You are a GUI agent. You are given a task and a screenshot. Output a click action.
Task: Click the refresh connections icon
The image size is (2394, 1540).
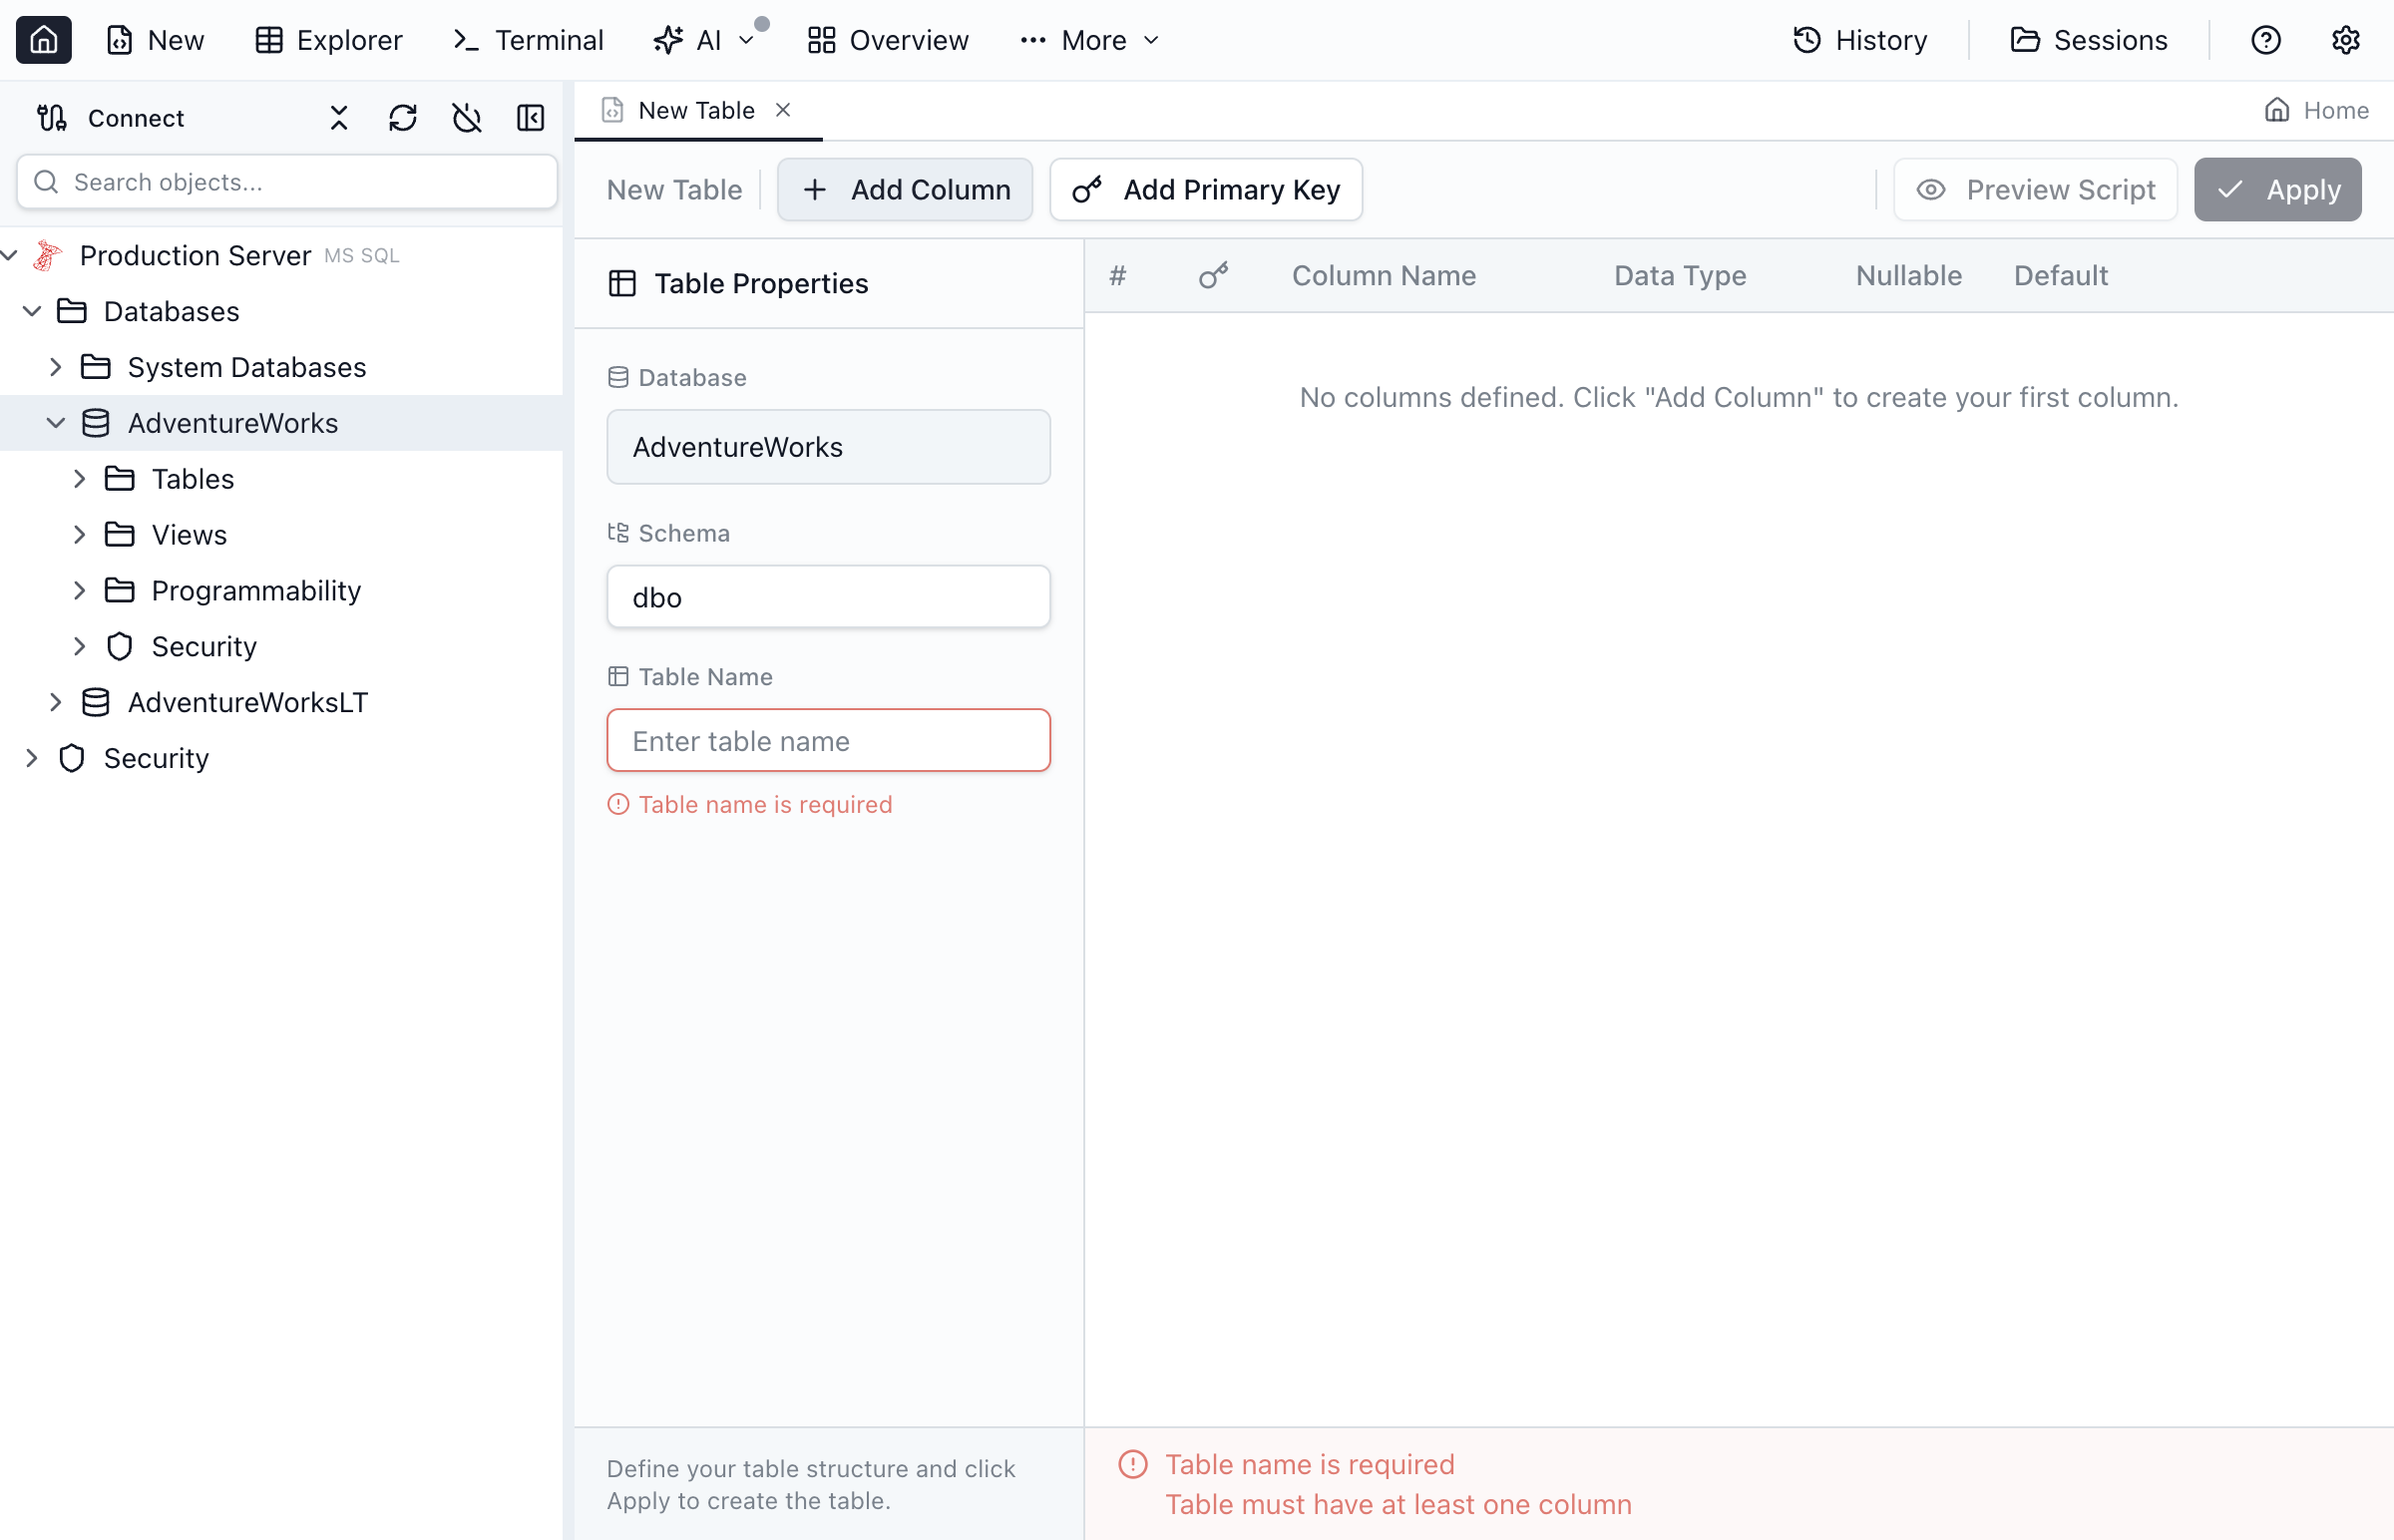tap(402, 118)
